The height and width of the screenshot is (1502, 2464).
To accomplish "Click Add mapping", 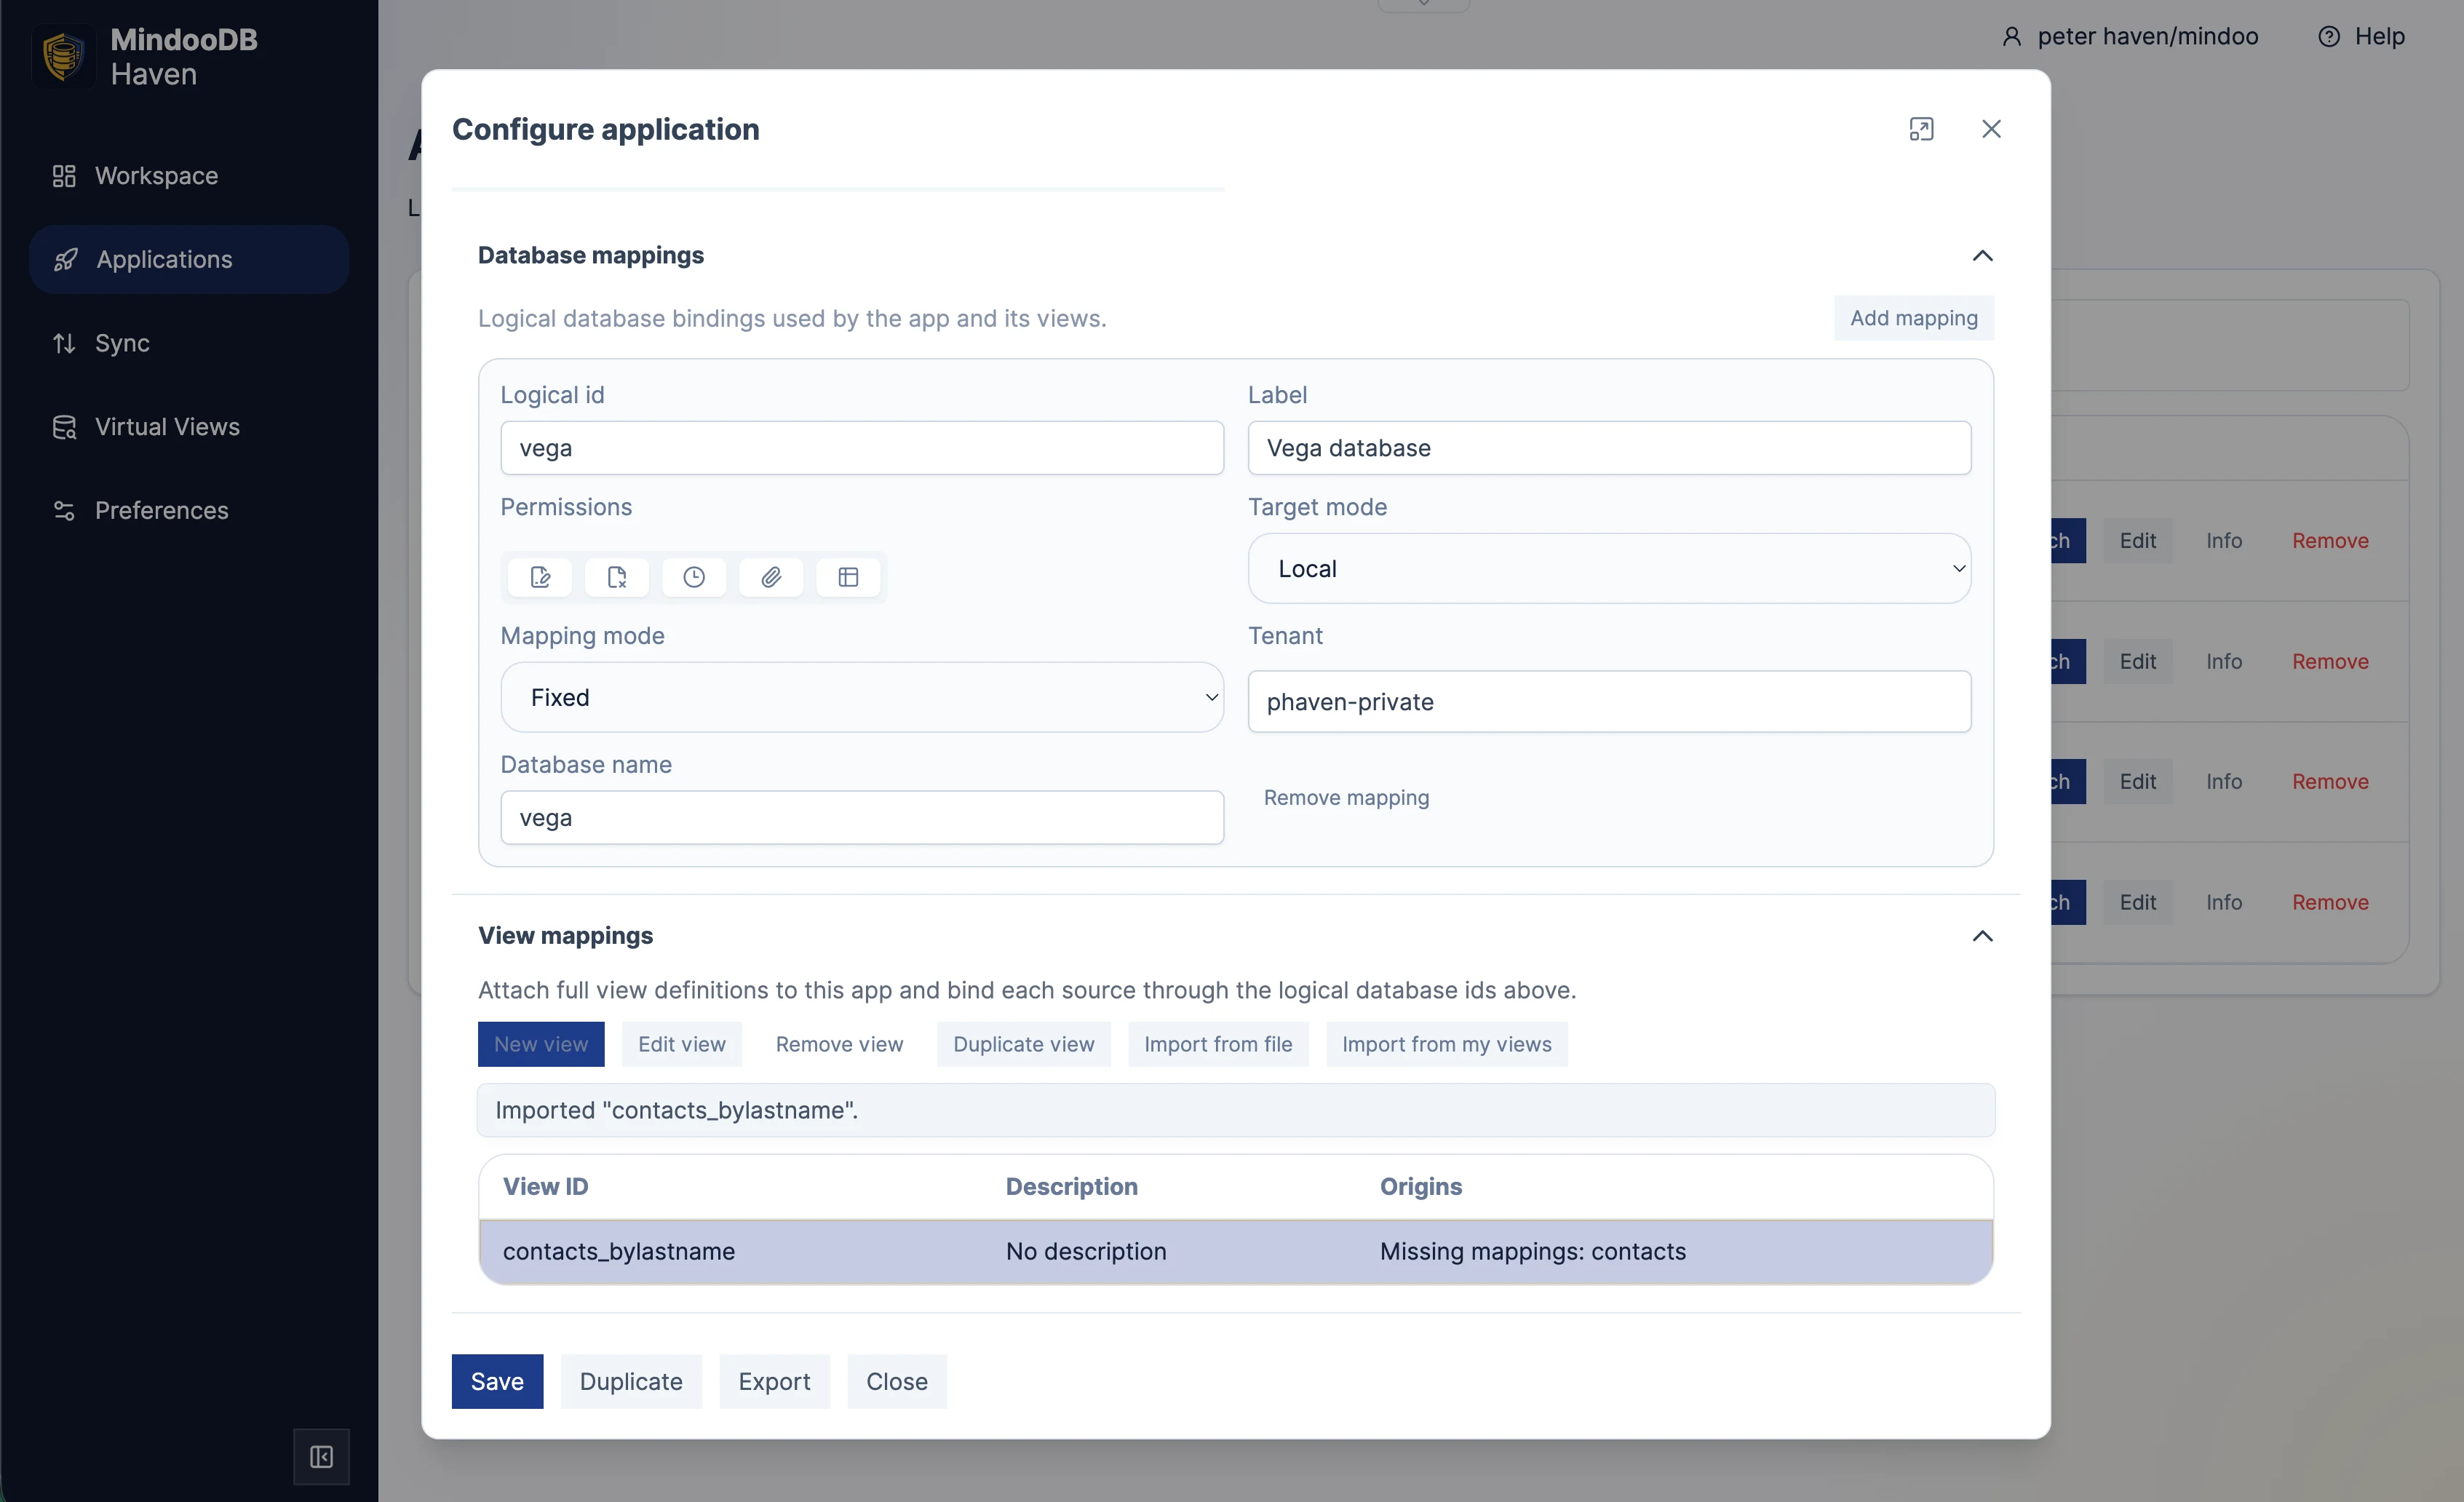I will [x=1913, y=317].
